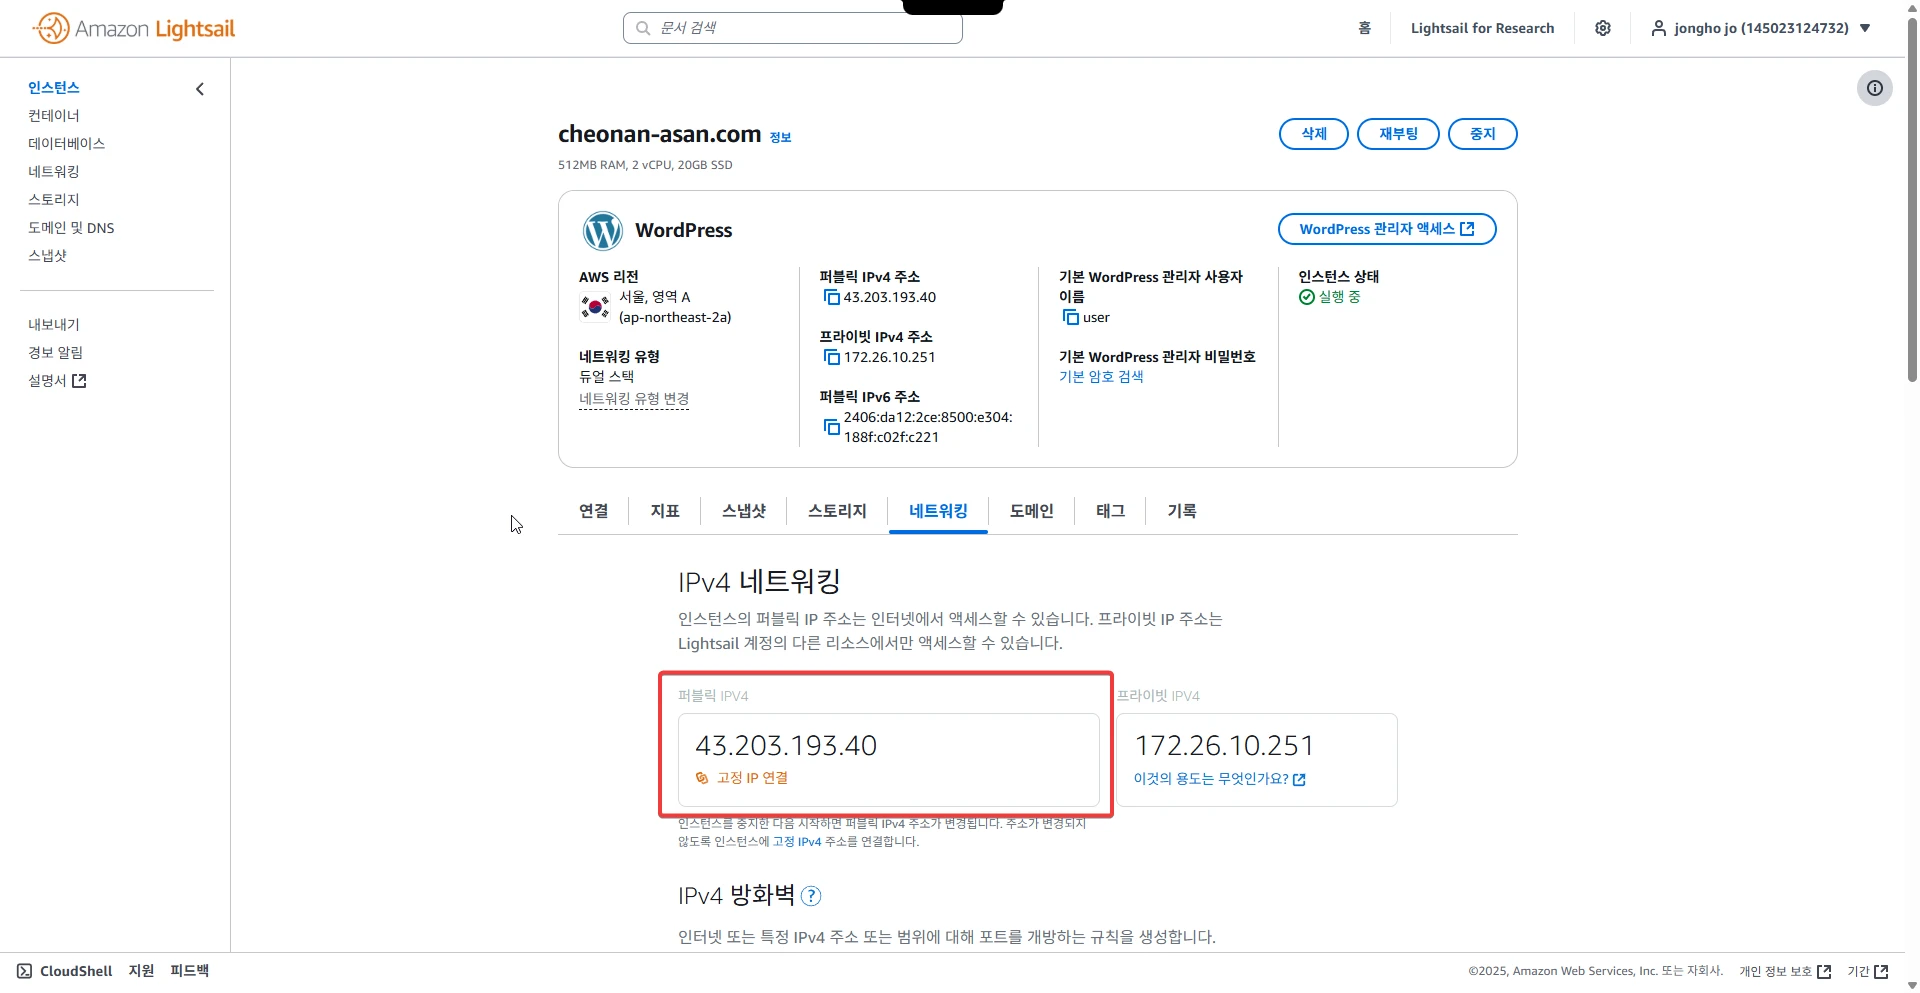Click the 중지 button
The height and width of the screenshot is (993, 1920).
pos(1483,134)
